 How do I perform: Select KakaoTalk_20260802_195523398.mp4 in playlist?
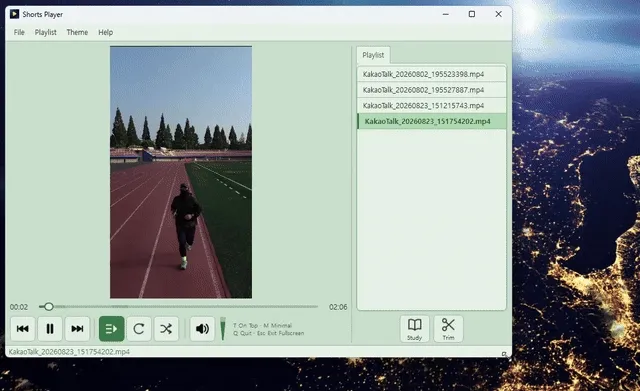coord(432,74)
